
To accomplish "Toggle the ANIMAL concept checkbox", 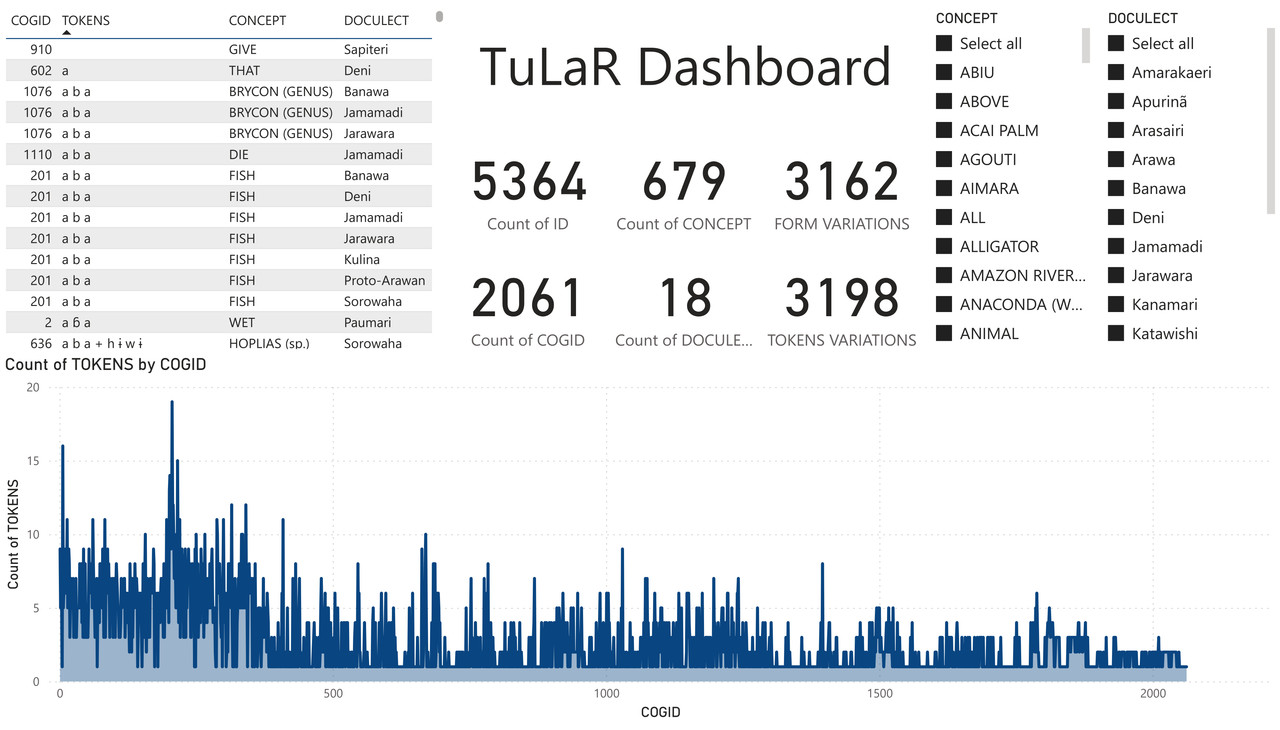I will pyautogui.click(x=943, y=333).
